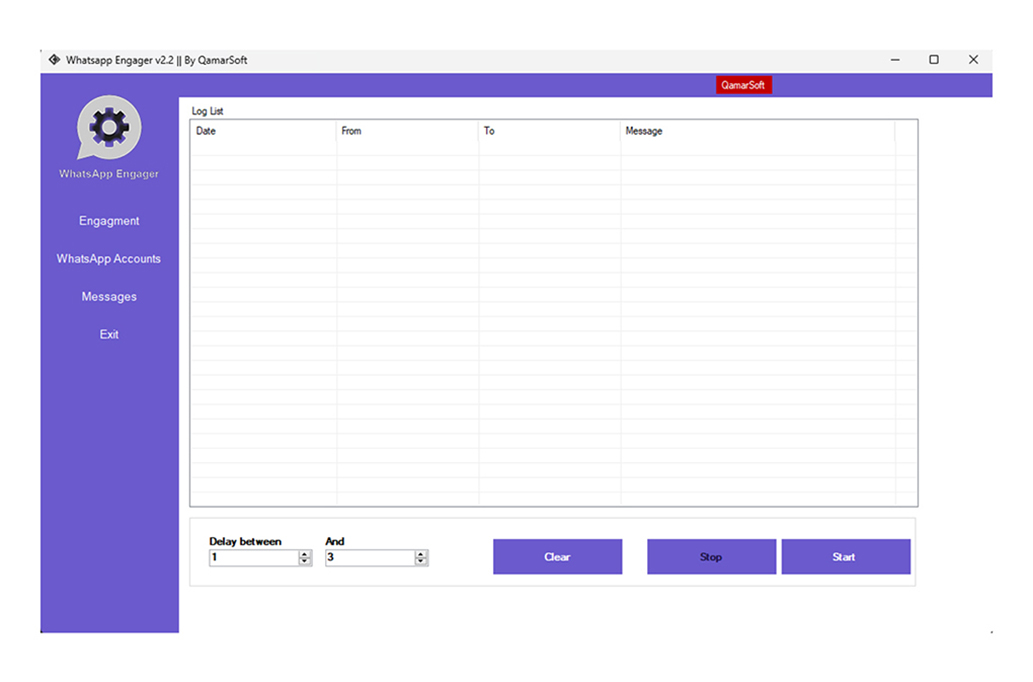Stop the engagement process

coord(711,557)
